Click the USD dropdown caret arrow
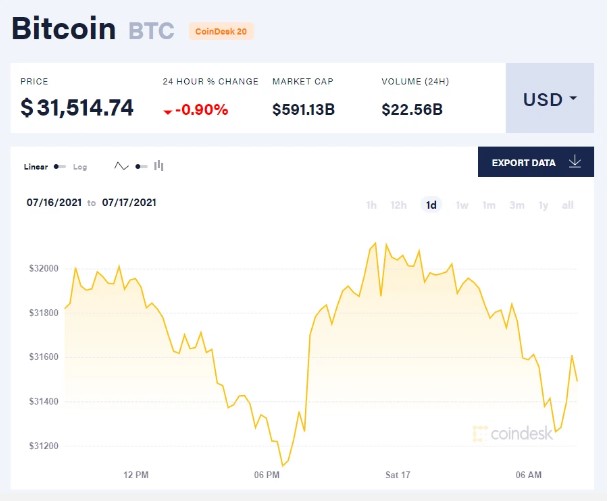 [x=573, y=98]
